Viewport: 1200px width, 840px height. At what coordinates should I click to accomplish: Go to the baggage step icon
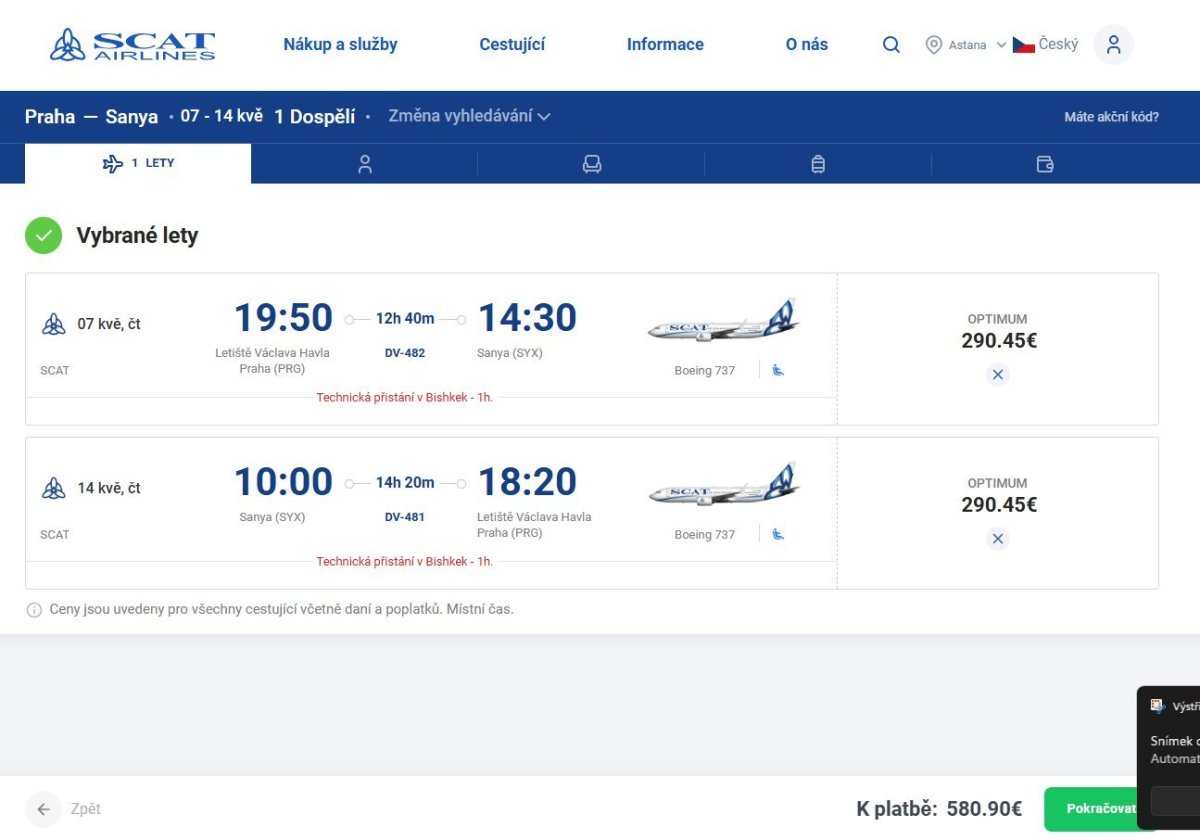click(x=818, y=164)
